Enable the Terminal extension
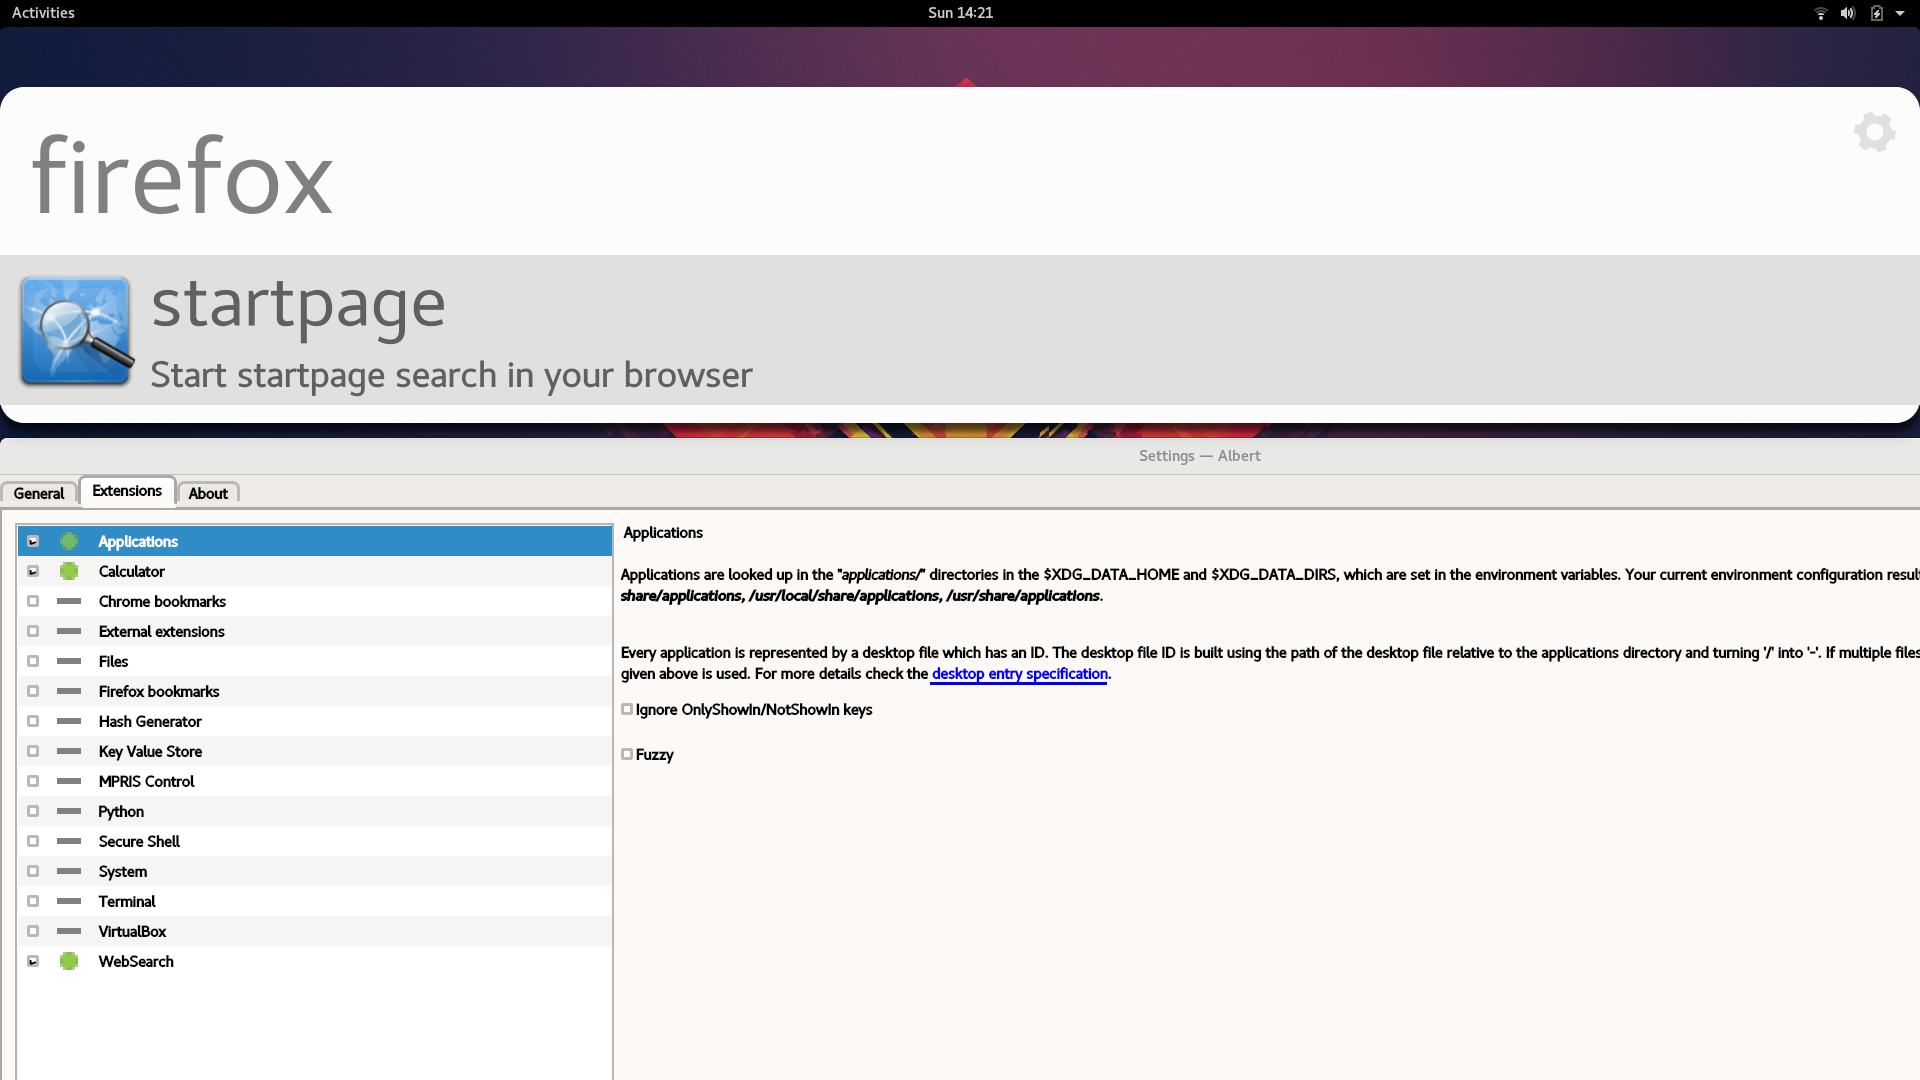The width and height of the screenshot is (1920, 1080). pos(33,901)
